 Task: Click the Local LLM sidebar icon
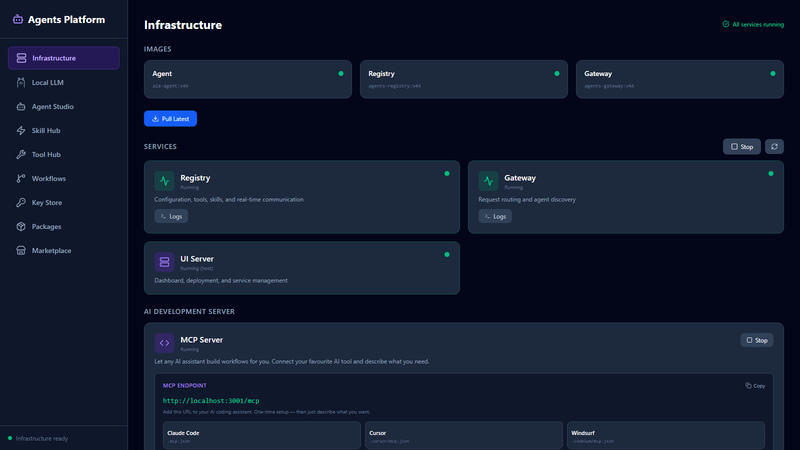click(x=22, y=82)
